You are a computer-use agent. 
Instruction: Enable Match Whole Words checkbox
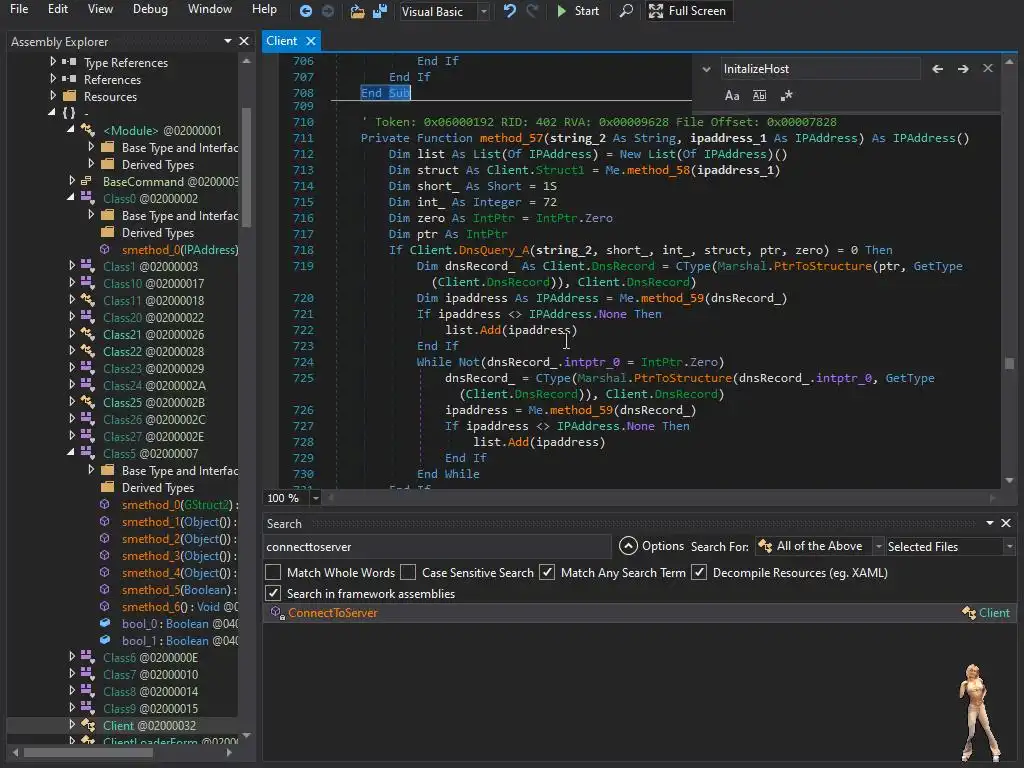[273, 573]
